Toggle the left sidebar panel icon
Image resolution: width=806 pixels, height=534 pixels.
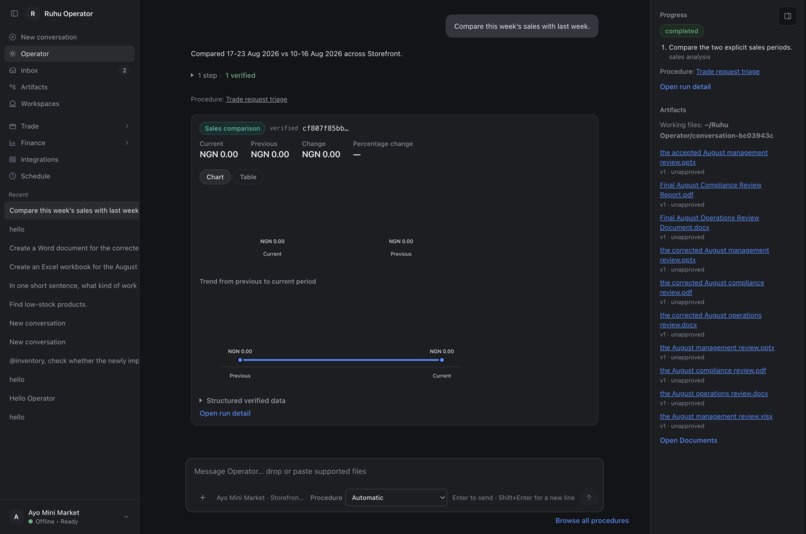tap(14, 13)
